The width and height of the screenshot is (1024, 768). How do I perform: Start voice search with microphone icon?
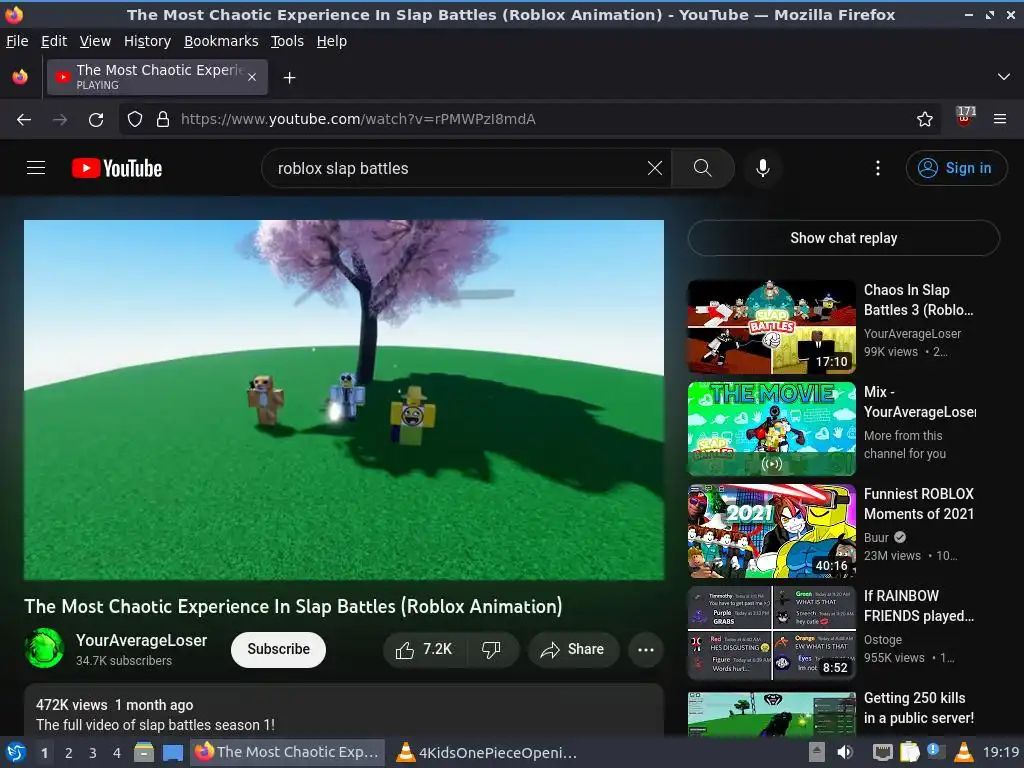click(762, 168)
